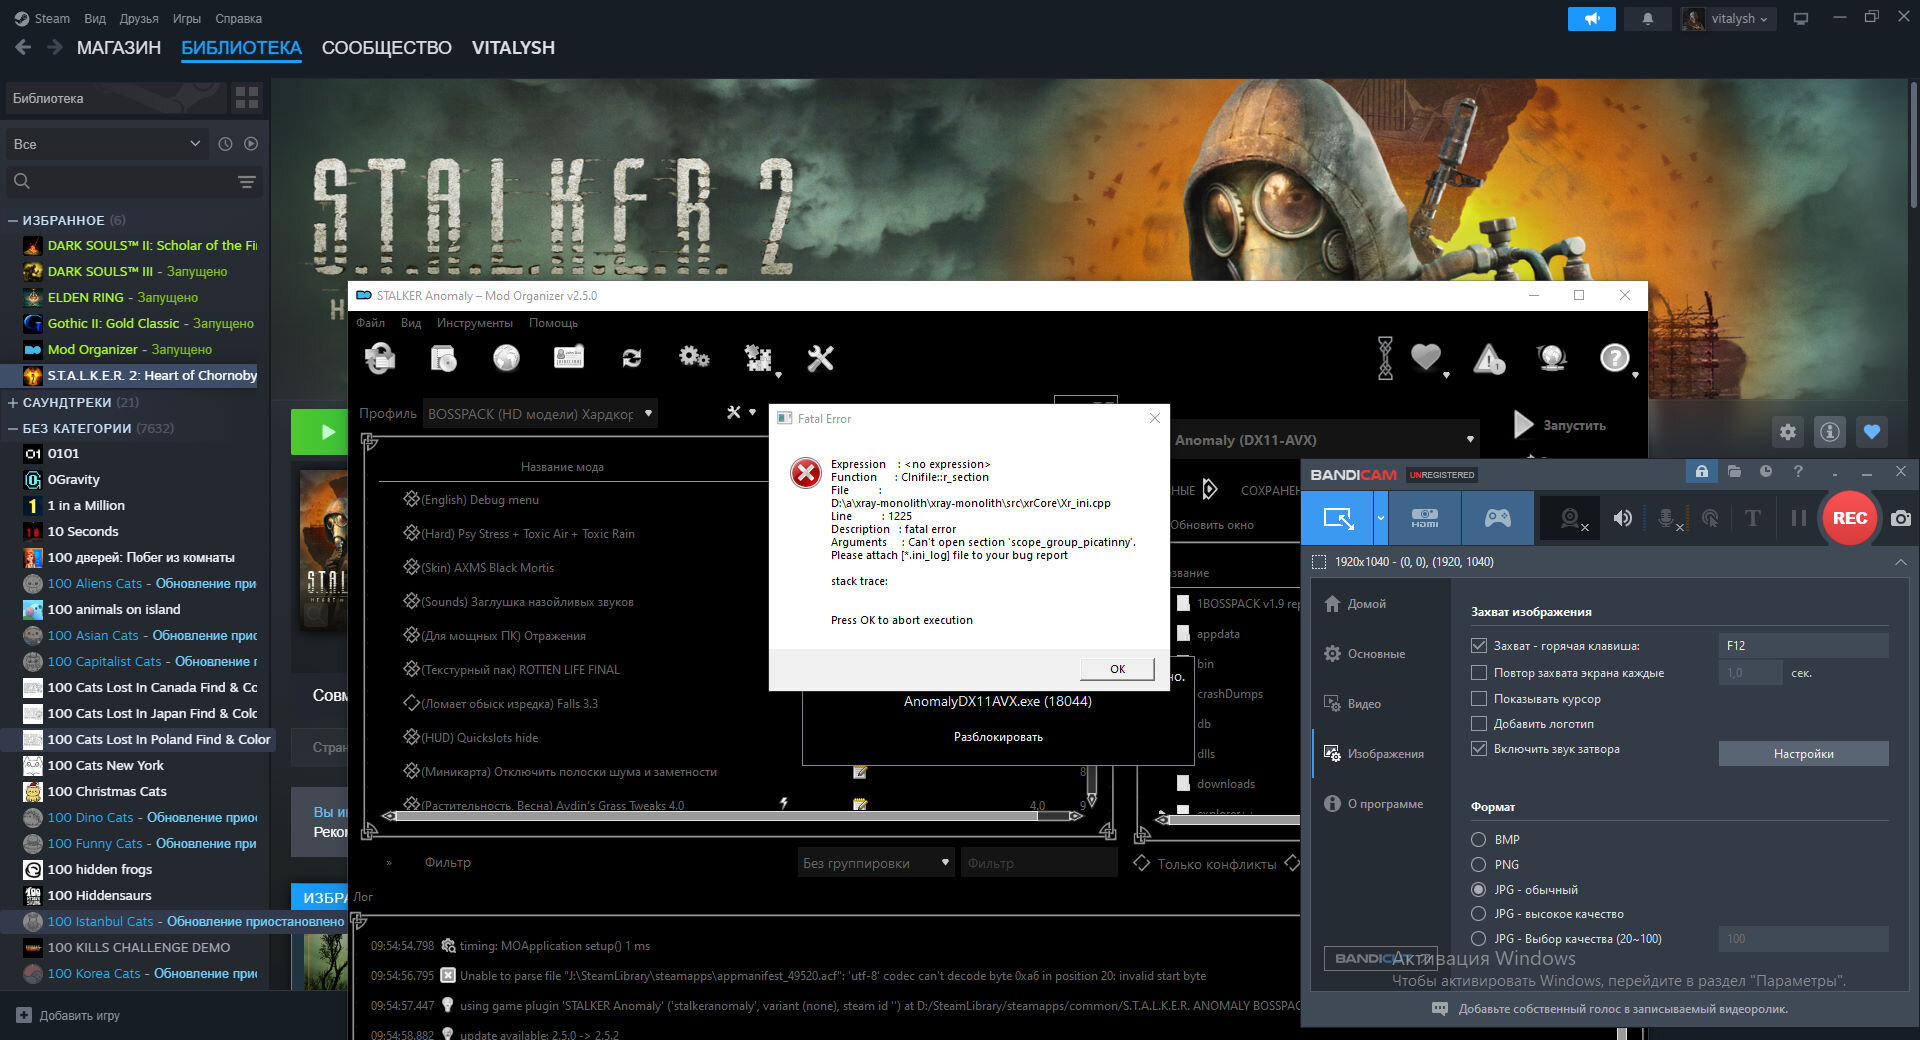Click Mod Organizer refresh arrows icon

click(x=632, y=358)
